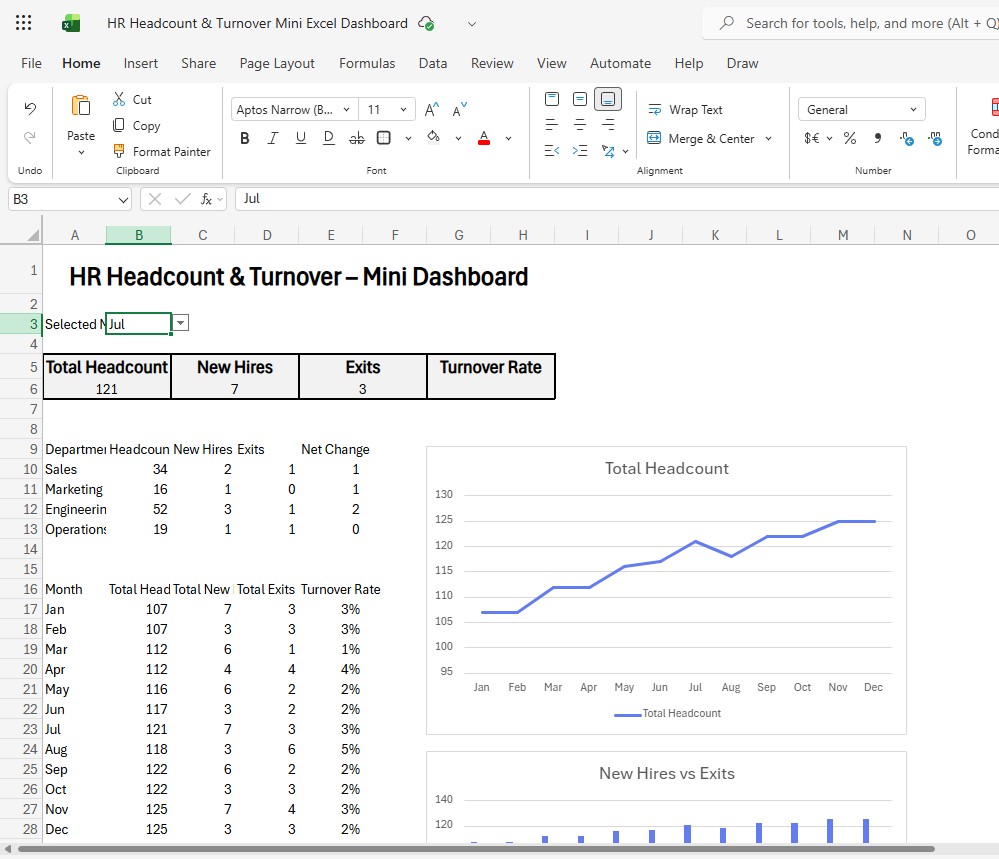
Task: Toggle Bold formatting
Action: pyautogui.click(x=244, y=138)
